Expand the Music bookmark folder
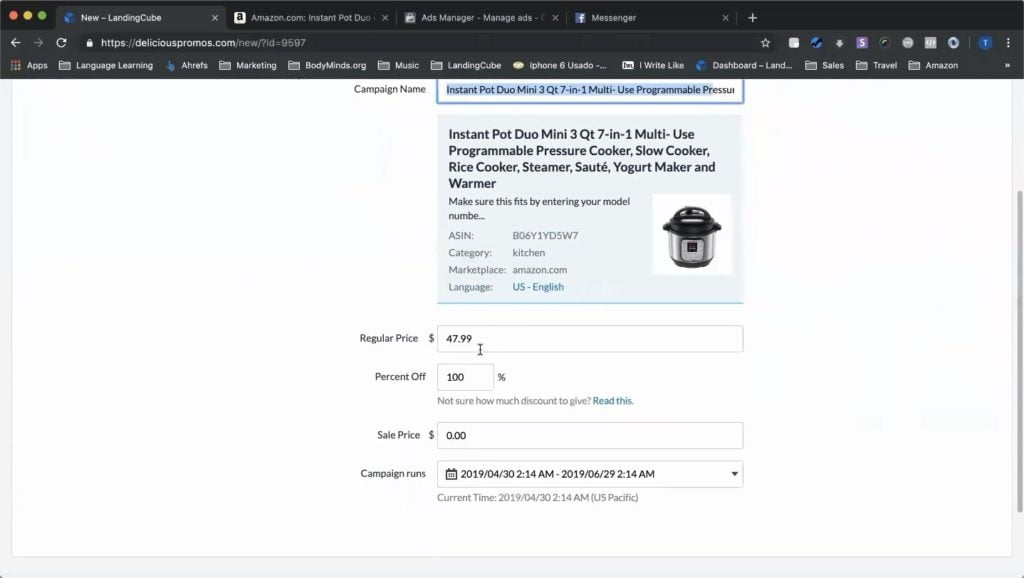 pos(398,65)
